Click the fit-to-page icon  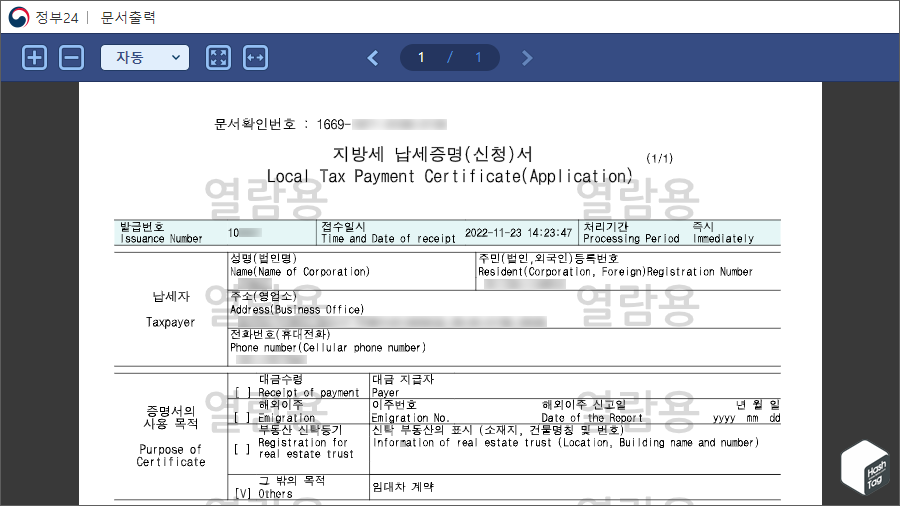pos(219,57)
